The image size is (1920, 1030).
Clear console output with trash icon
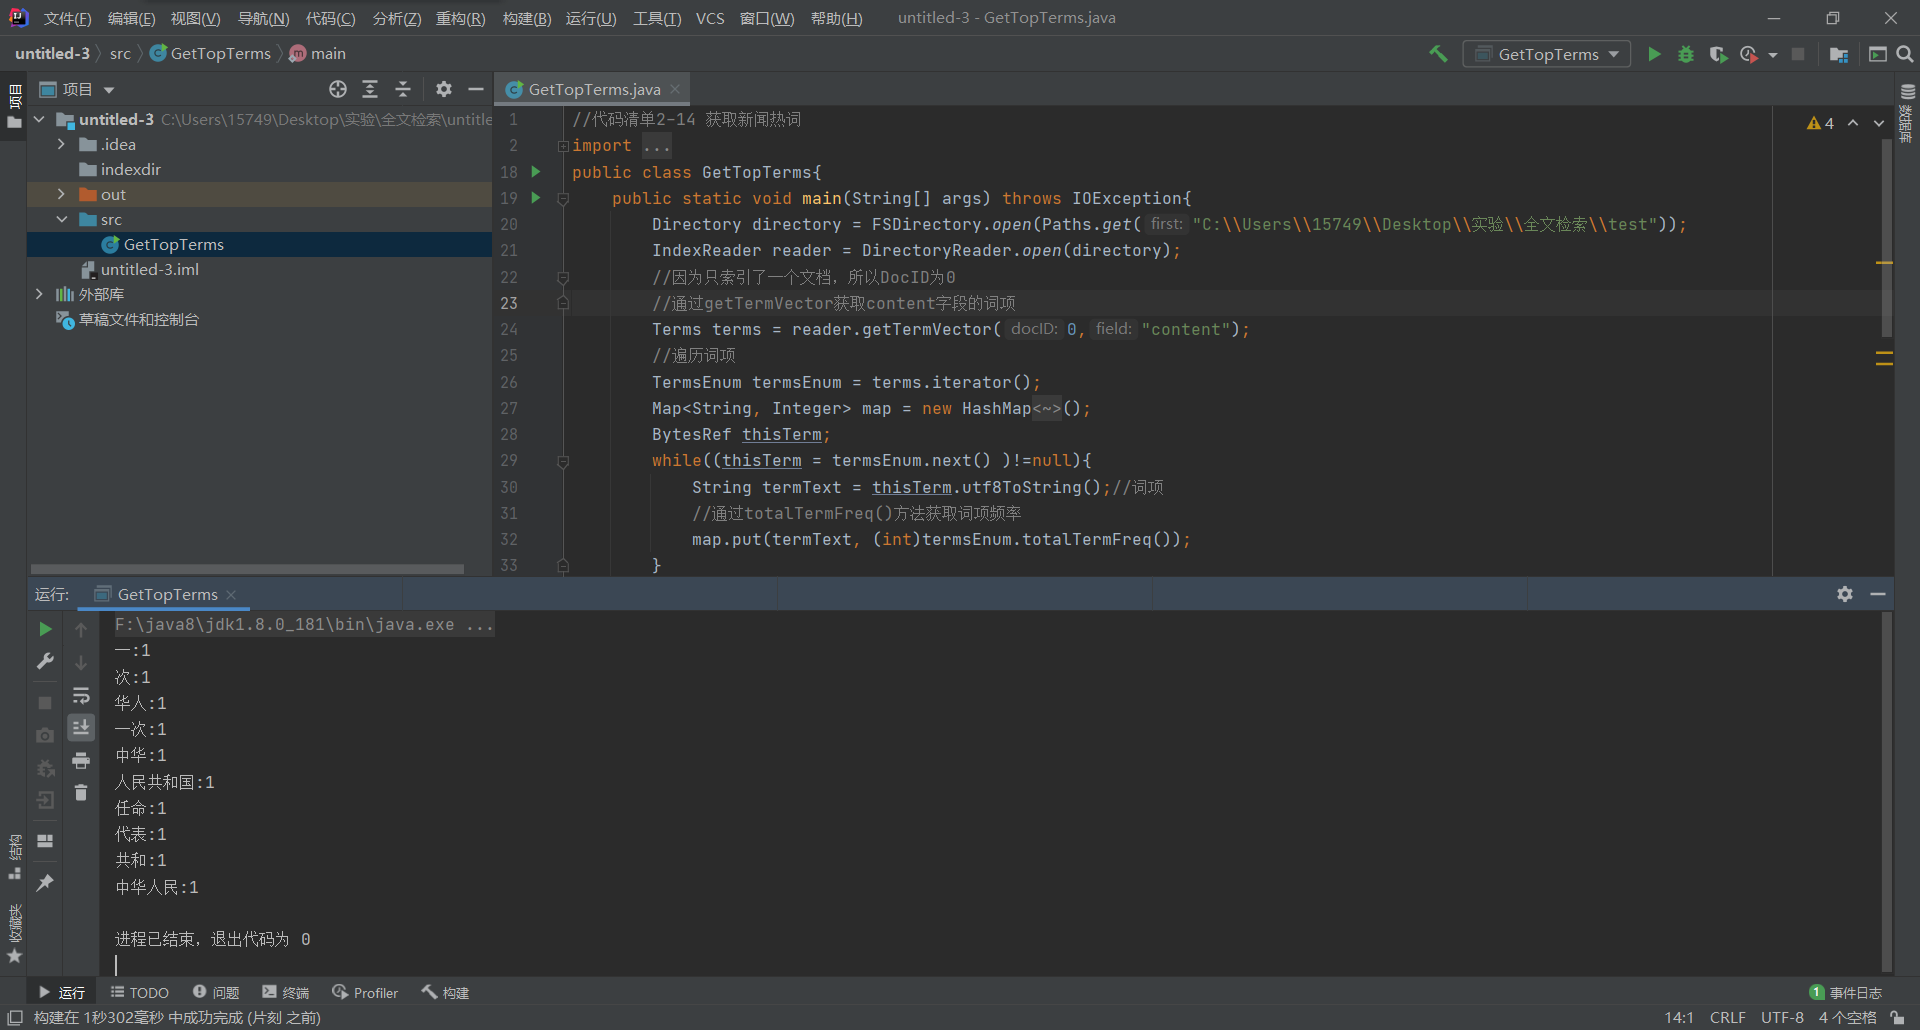tap(81, 793)
